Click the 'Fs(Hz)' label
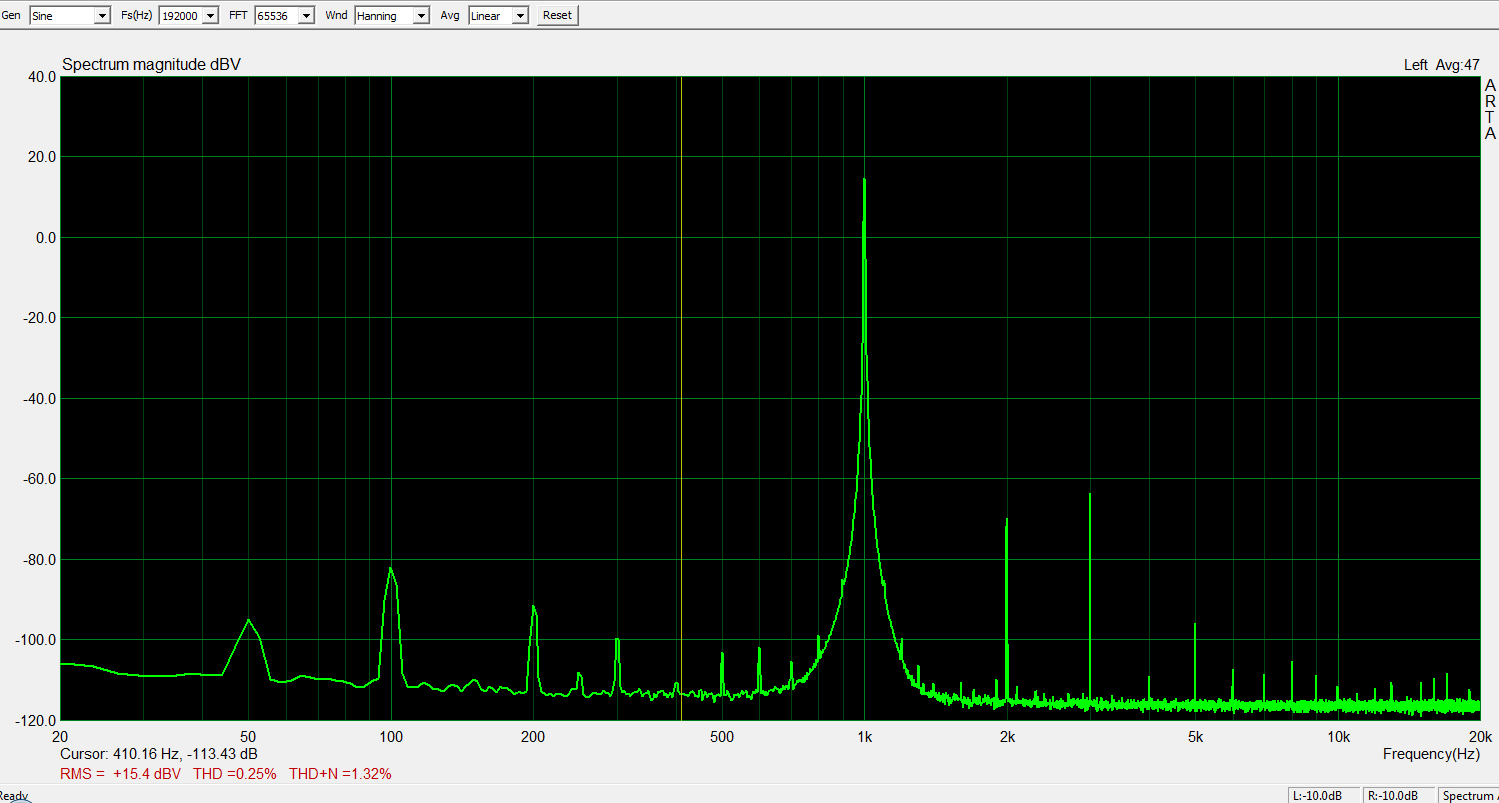The height and width of the screenshot is (803, 1499). click(x=136, y=15)
